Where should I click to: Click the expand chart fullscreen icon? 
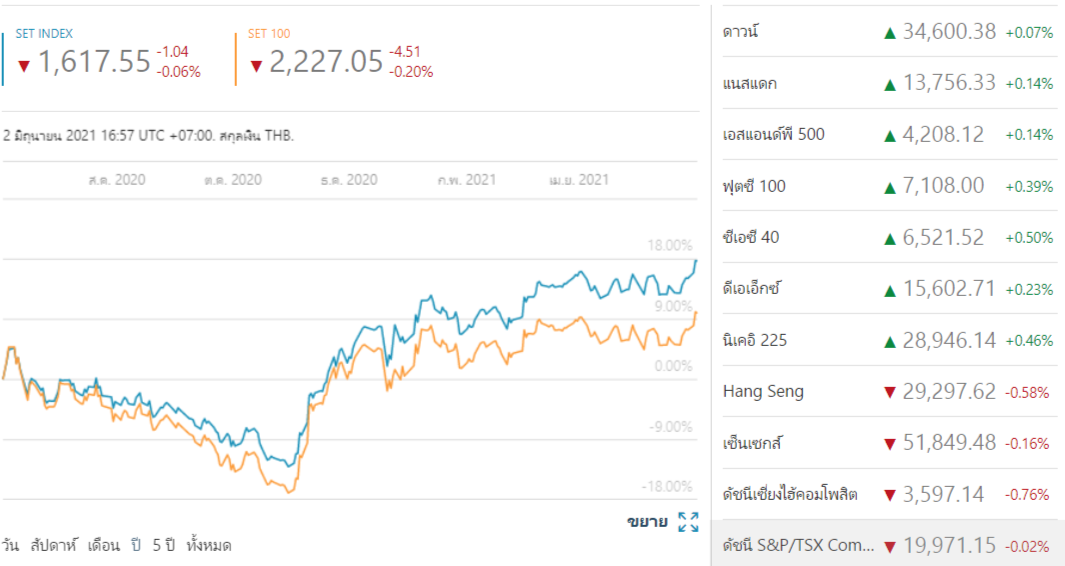(688, 522)
